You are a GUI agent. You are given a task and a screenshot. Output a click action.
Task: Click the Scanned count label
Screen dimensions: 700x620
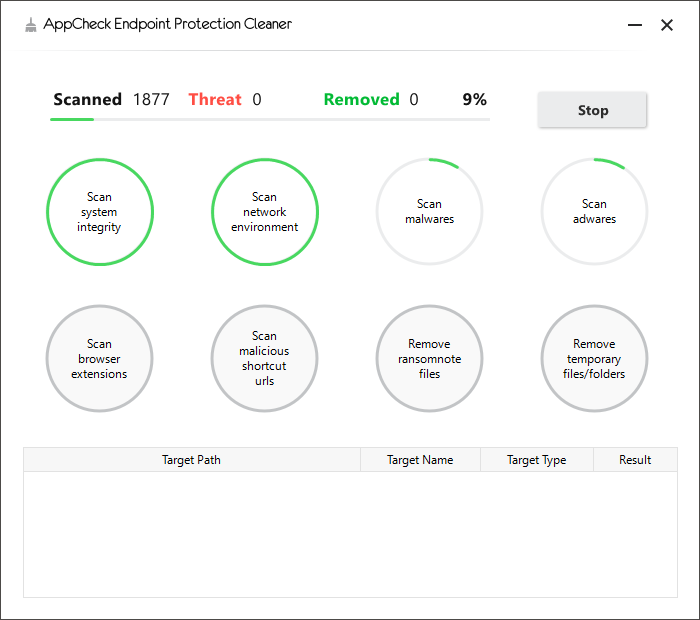[88, 99]
